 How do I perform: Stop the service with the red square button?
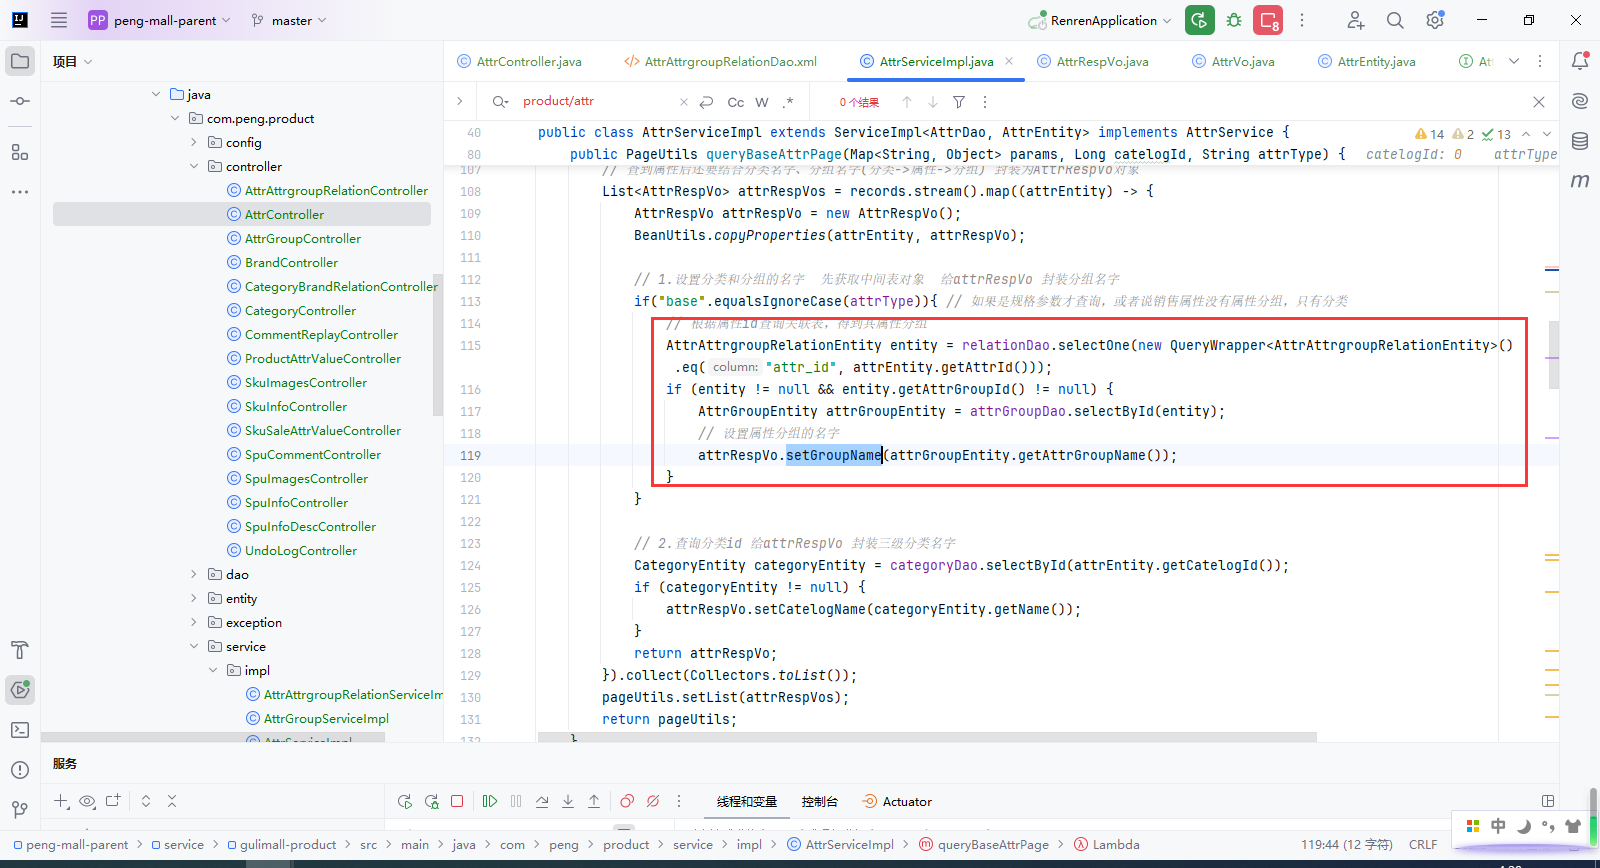tap(457, 801)
